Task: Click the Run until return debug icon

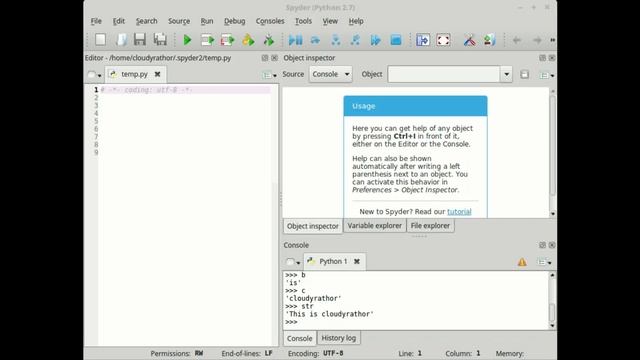Action: coord(356,40)
